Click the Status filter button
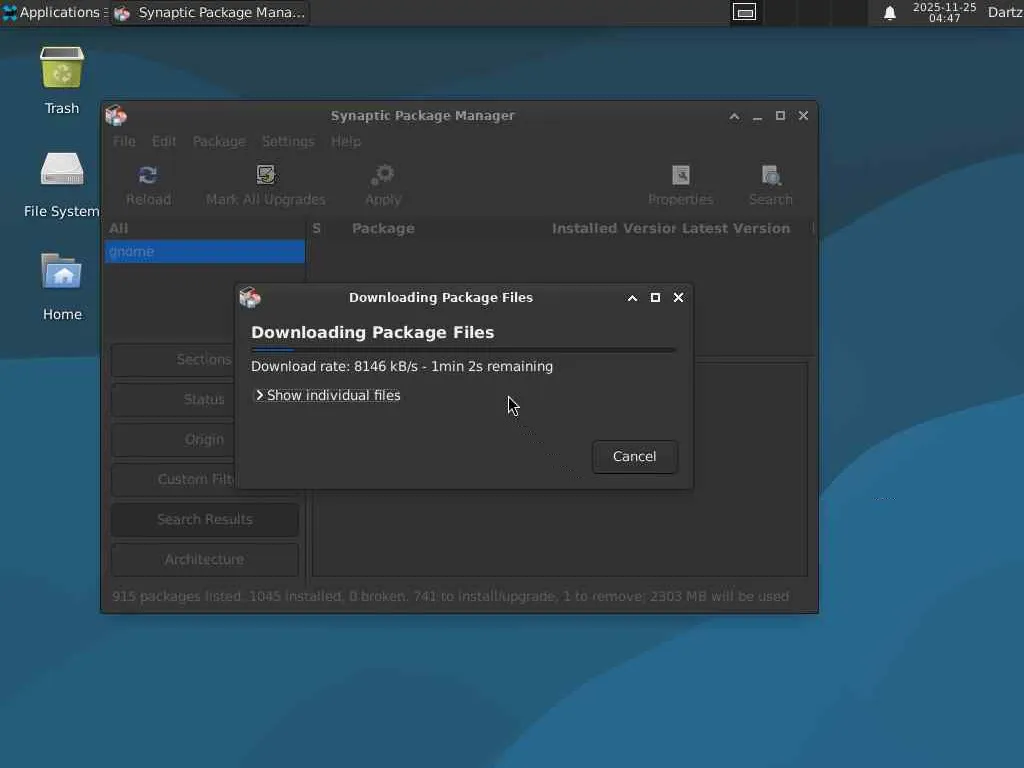 coord(173,399)
